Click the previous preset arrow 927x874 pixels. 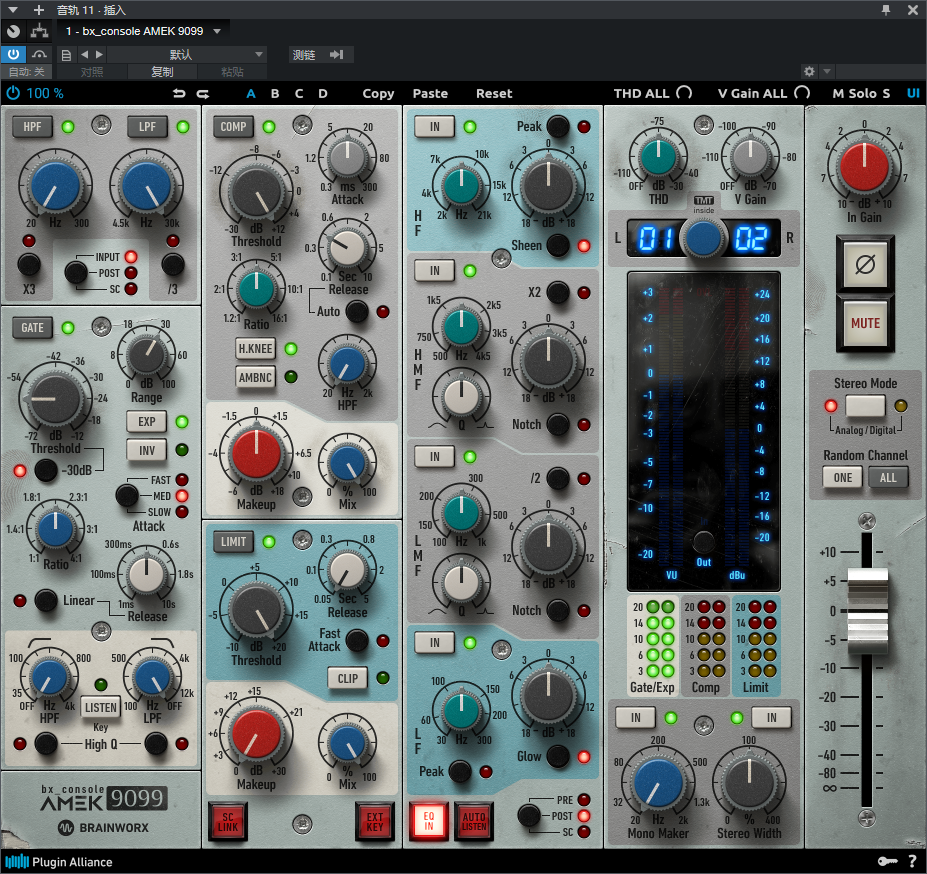coord(85,54)
